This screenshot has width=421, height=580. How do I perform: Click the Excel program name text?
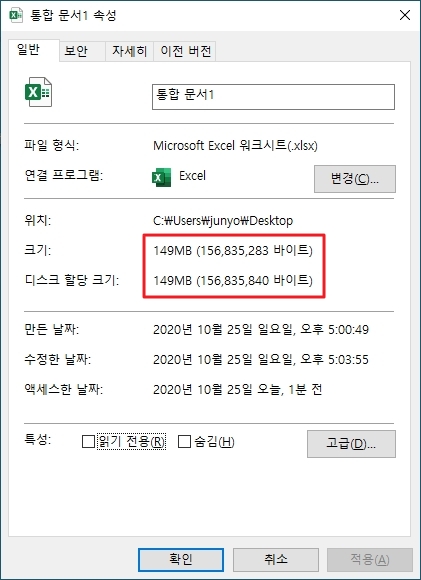[x=192, y=176]
